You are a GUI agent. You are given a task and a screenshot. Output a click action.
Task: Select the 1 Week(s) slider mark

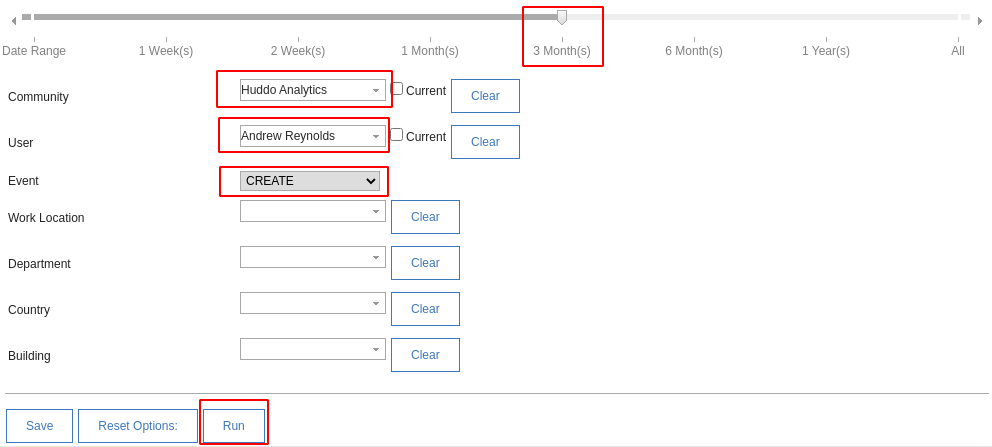[166, 51]
